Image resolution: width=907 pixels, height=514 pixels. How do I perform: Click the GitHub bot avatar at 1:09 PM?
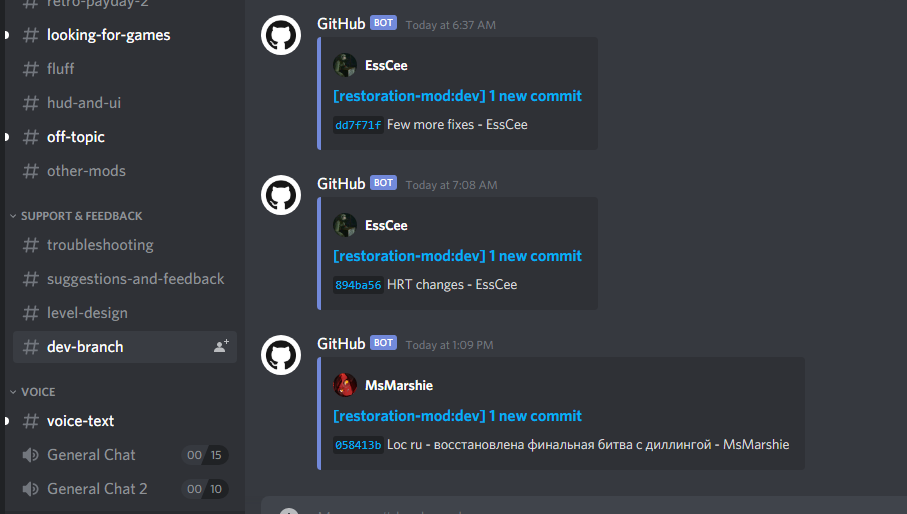pyautogui.click(x=281, y=355)
